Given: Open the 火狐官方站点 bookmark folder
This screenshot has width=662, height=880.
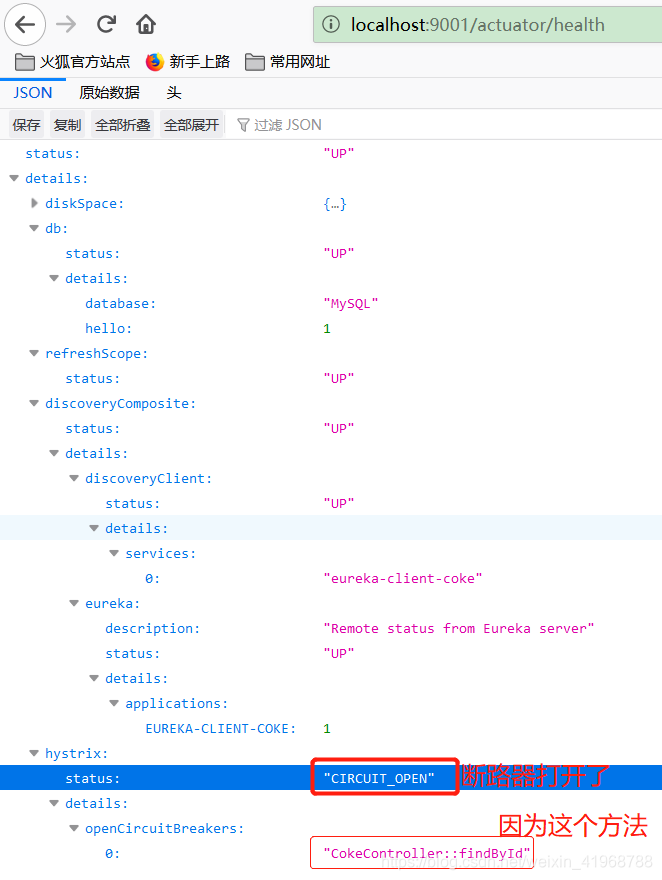Looking at the screenshot, I should (72, 62).
